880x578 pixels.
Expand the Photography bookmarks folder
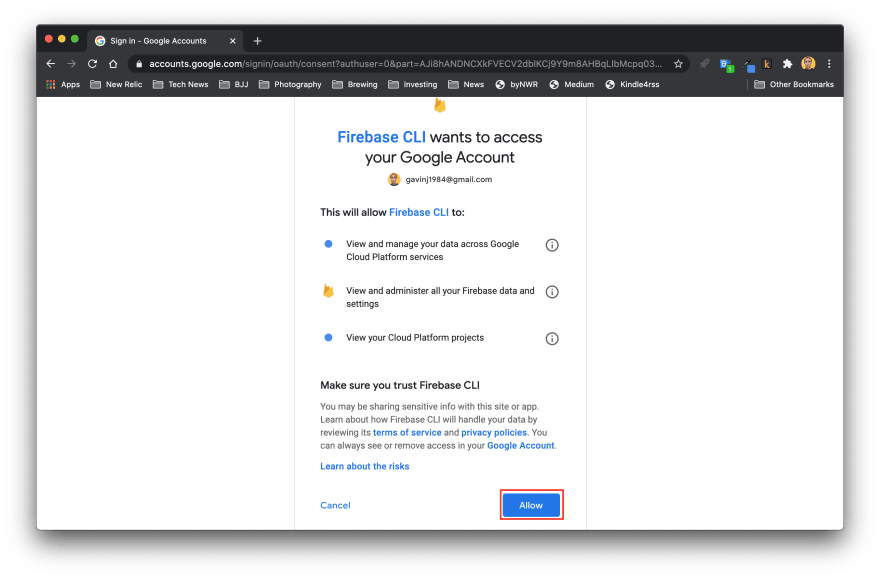click(x=290, y=85)
